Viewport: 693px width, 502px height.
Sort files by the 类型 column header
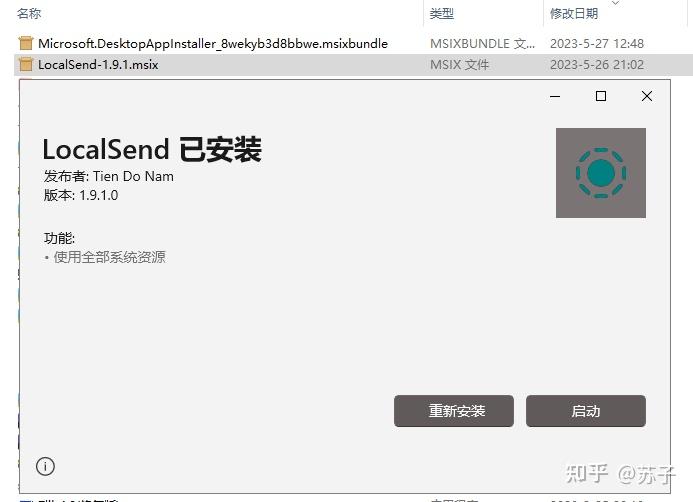click(442, 13)
